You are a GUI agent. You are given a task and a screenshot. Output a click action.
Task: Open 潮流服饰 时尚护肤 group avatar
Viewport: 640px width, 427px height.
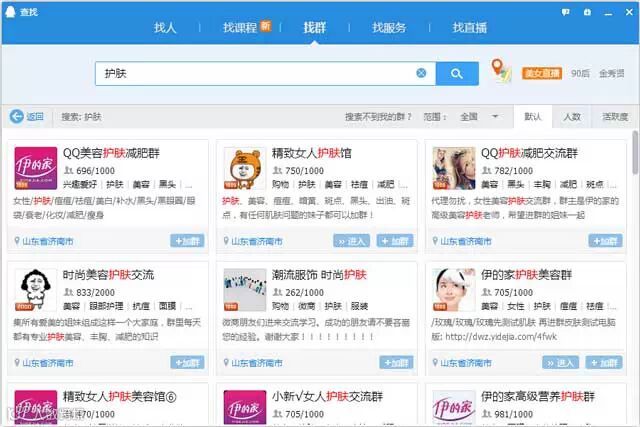coord(245,290)
